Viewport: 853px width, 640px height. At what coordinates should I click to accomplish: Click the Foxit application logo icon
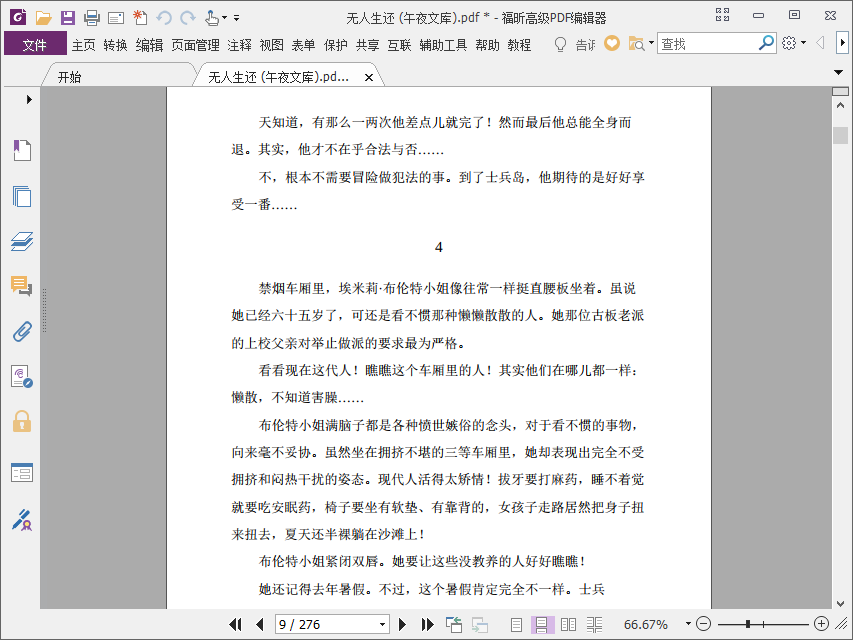(x=18, y=17)
